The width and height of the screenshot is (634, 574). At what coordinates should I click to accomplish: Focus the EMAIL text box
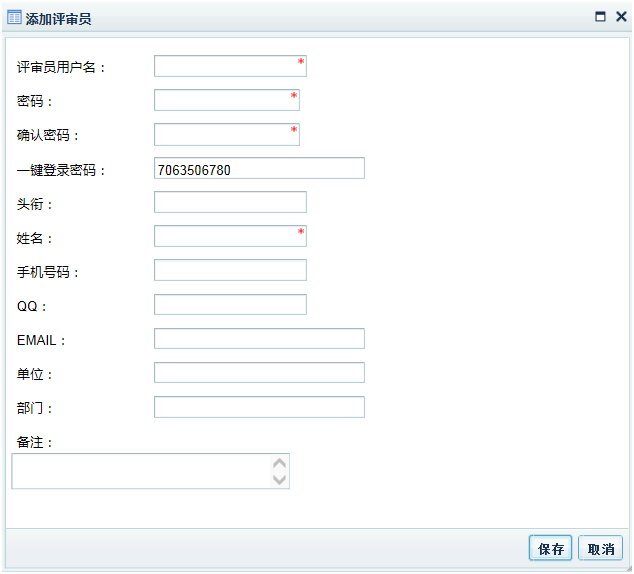click(259, 339)
